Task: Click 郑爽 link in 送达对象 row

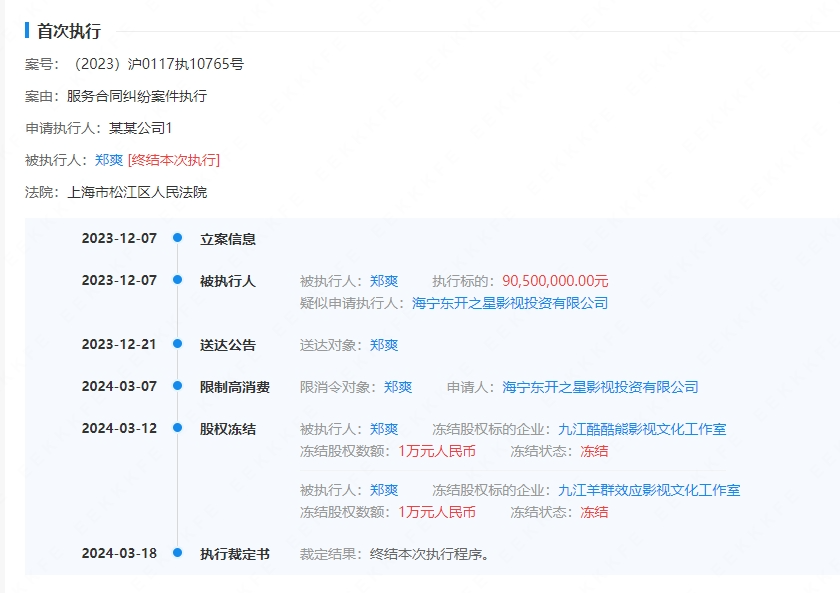Action: pyautogui.click(x=383, y=345)
